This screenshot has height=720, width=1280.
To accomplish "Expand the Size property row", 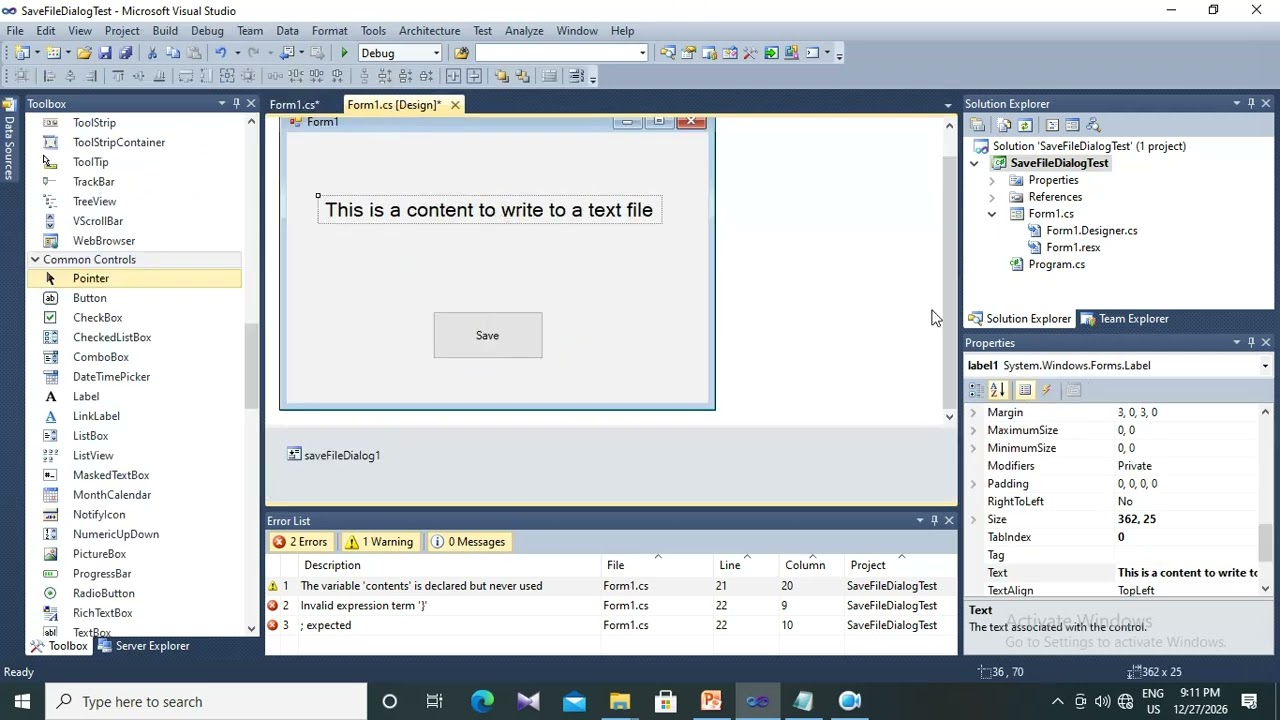I will click(974, 520).
